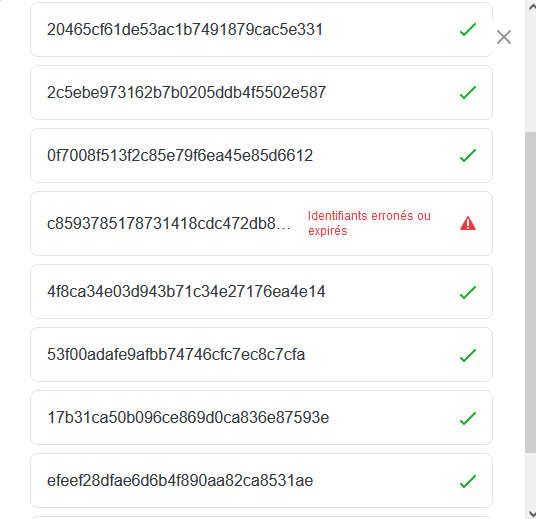
Task: Close the panel with the X button
Action: [x=504, y=37]
